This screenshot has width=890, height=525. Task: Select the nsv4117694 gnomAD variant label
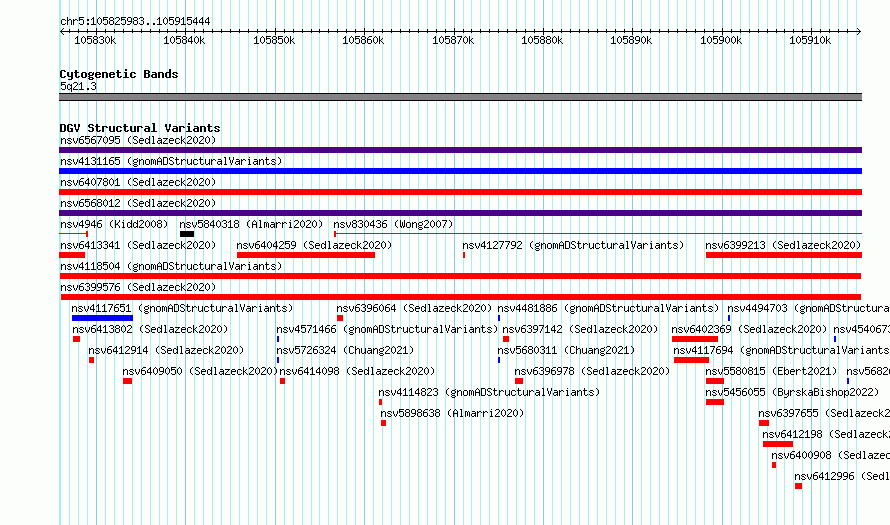point(782,350)
